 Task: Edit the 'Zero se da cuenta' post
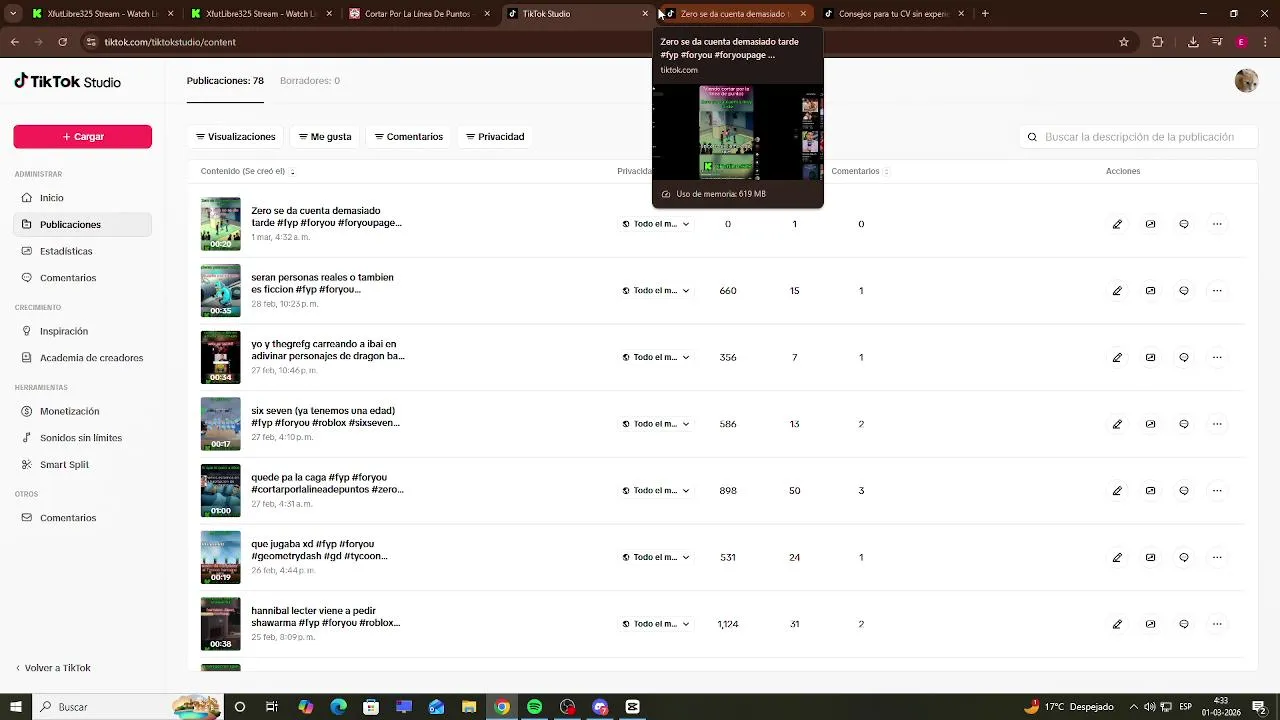pyautogui.click(x=1117, y=224)
